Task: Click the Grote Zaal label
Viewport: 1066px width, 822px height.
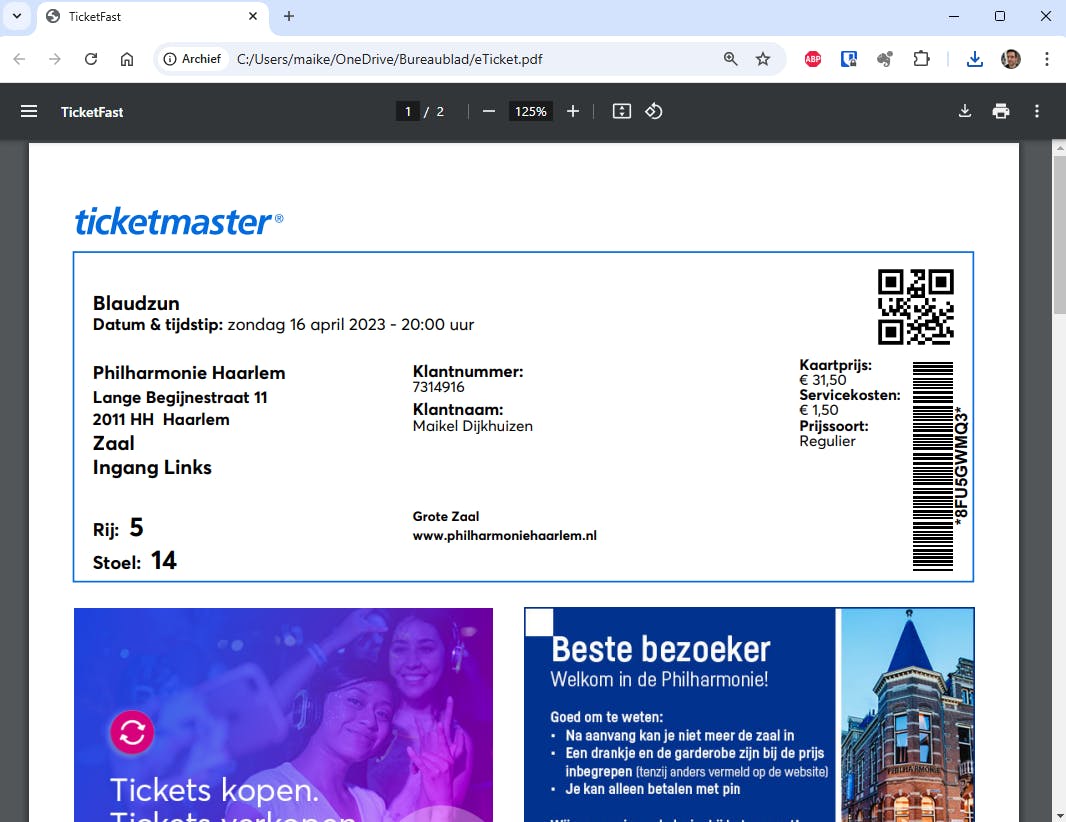Action: 446,517
